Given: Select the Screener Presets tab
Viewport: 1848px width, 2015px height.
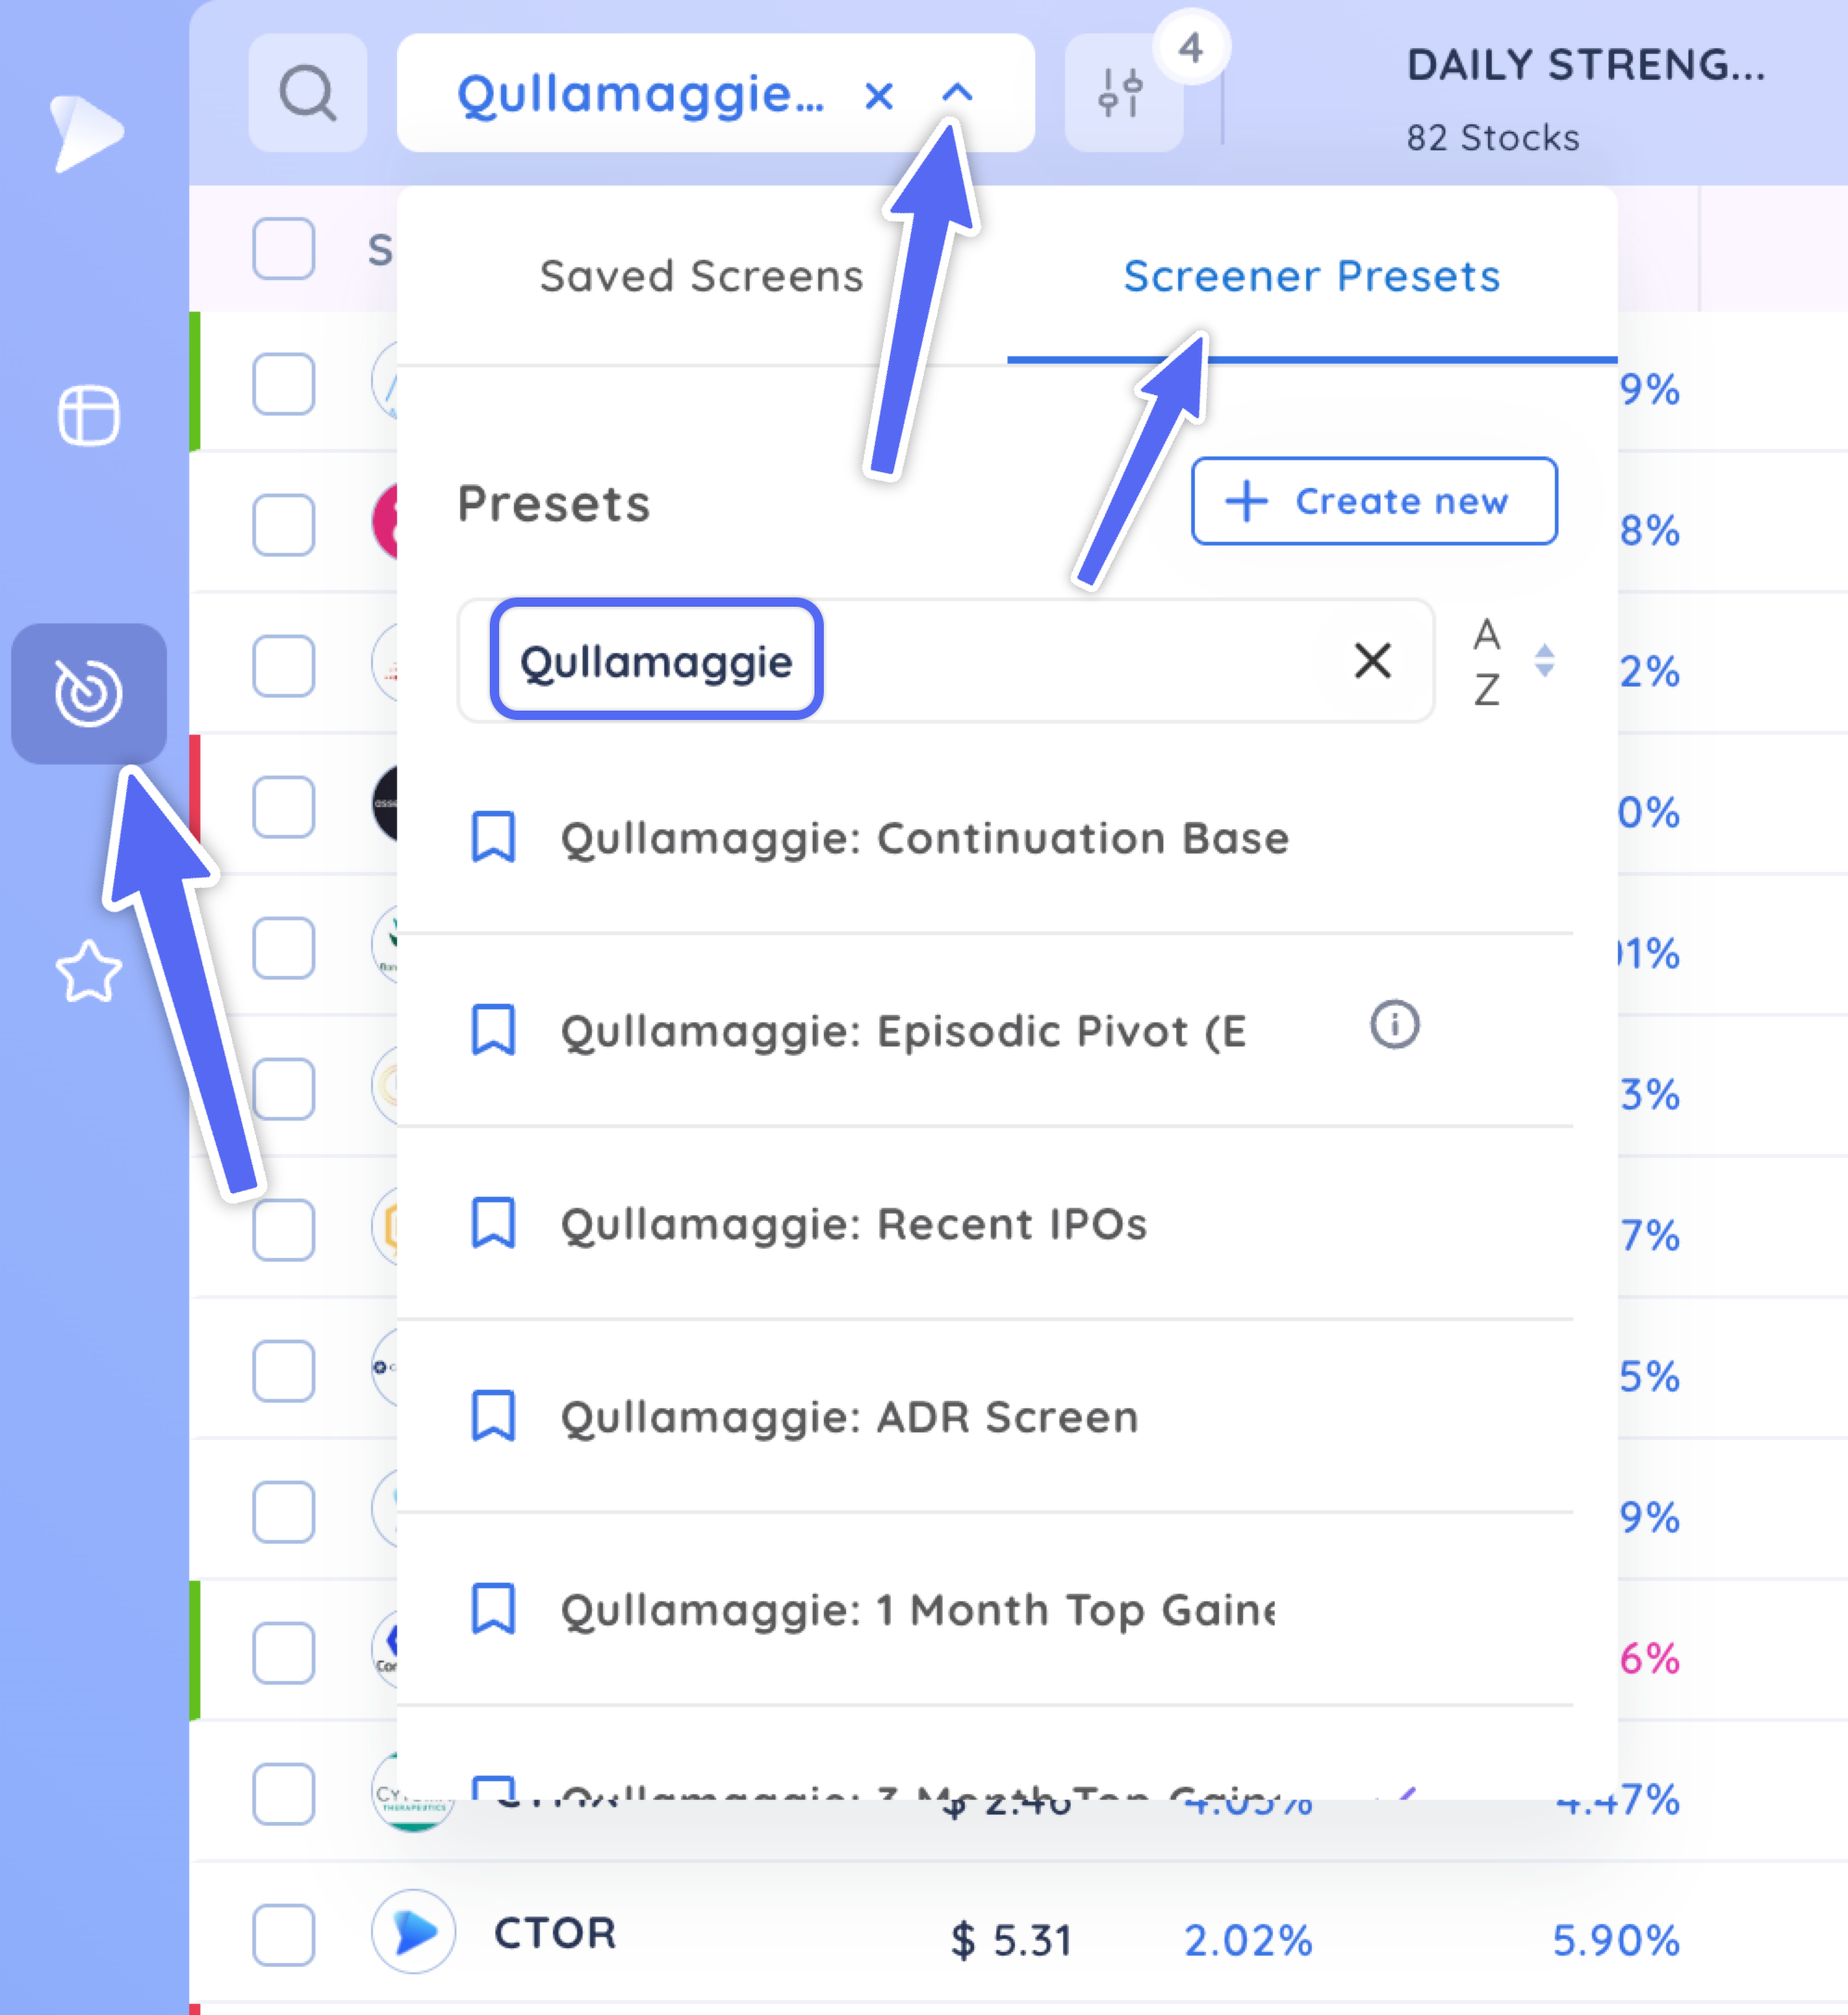Looking at the screenshot, I should click(1312, 276).
